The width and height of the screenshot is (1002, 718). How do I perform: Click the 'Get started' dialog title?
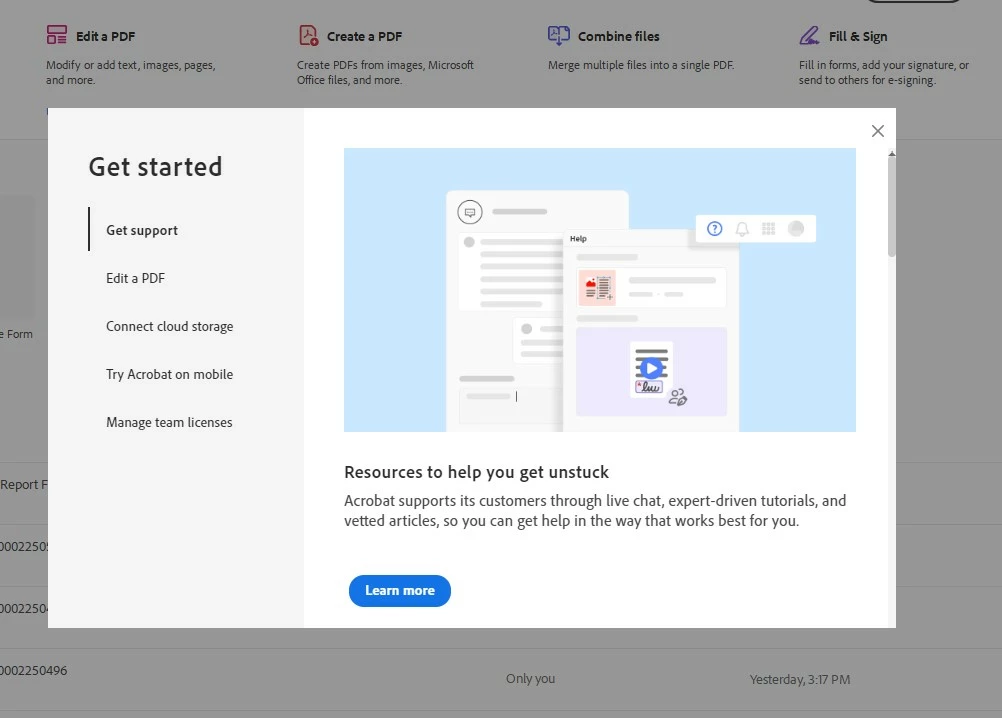tap(155, 167)
